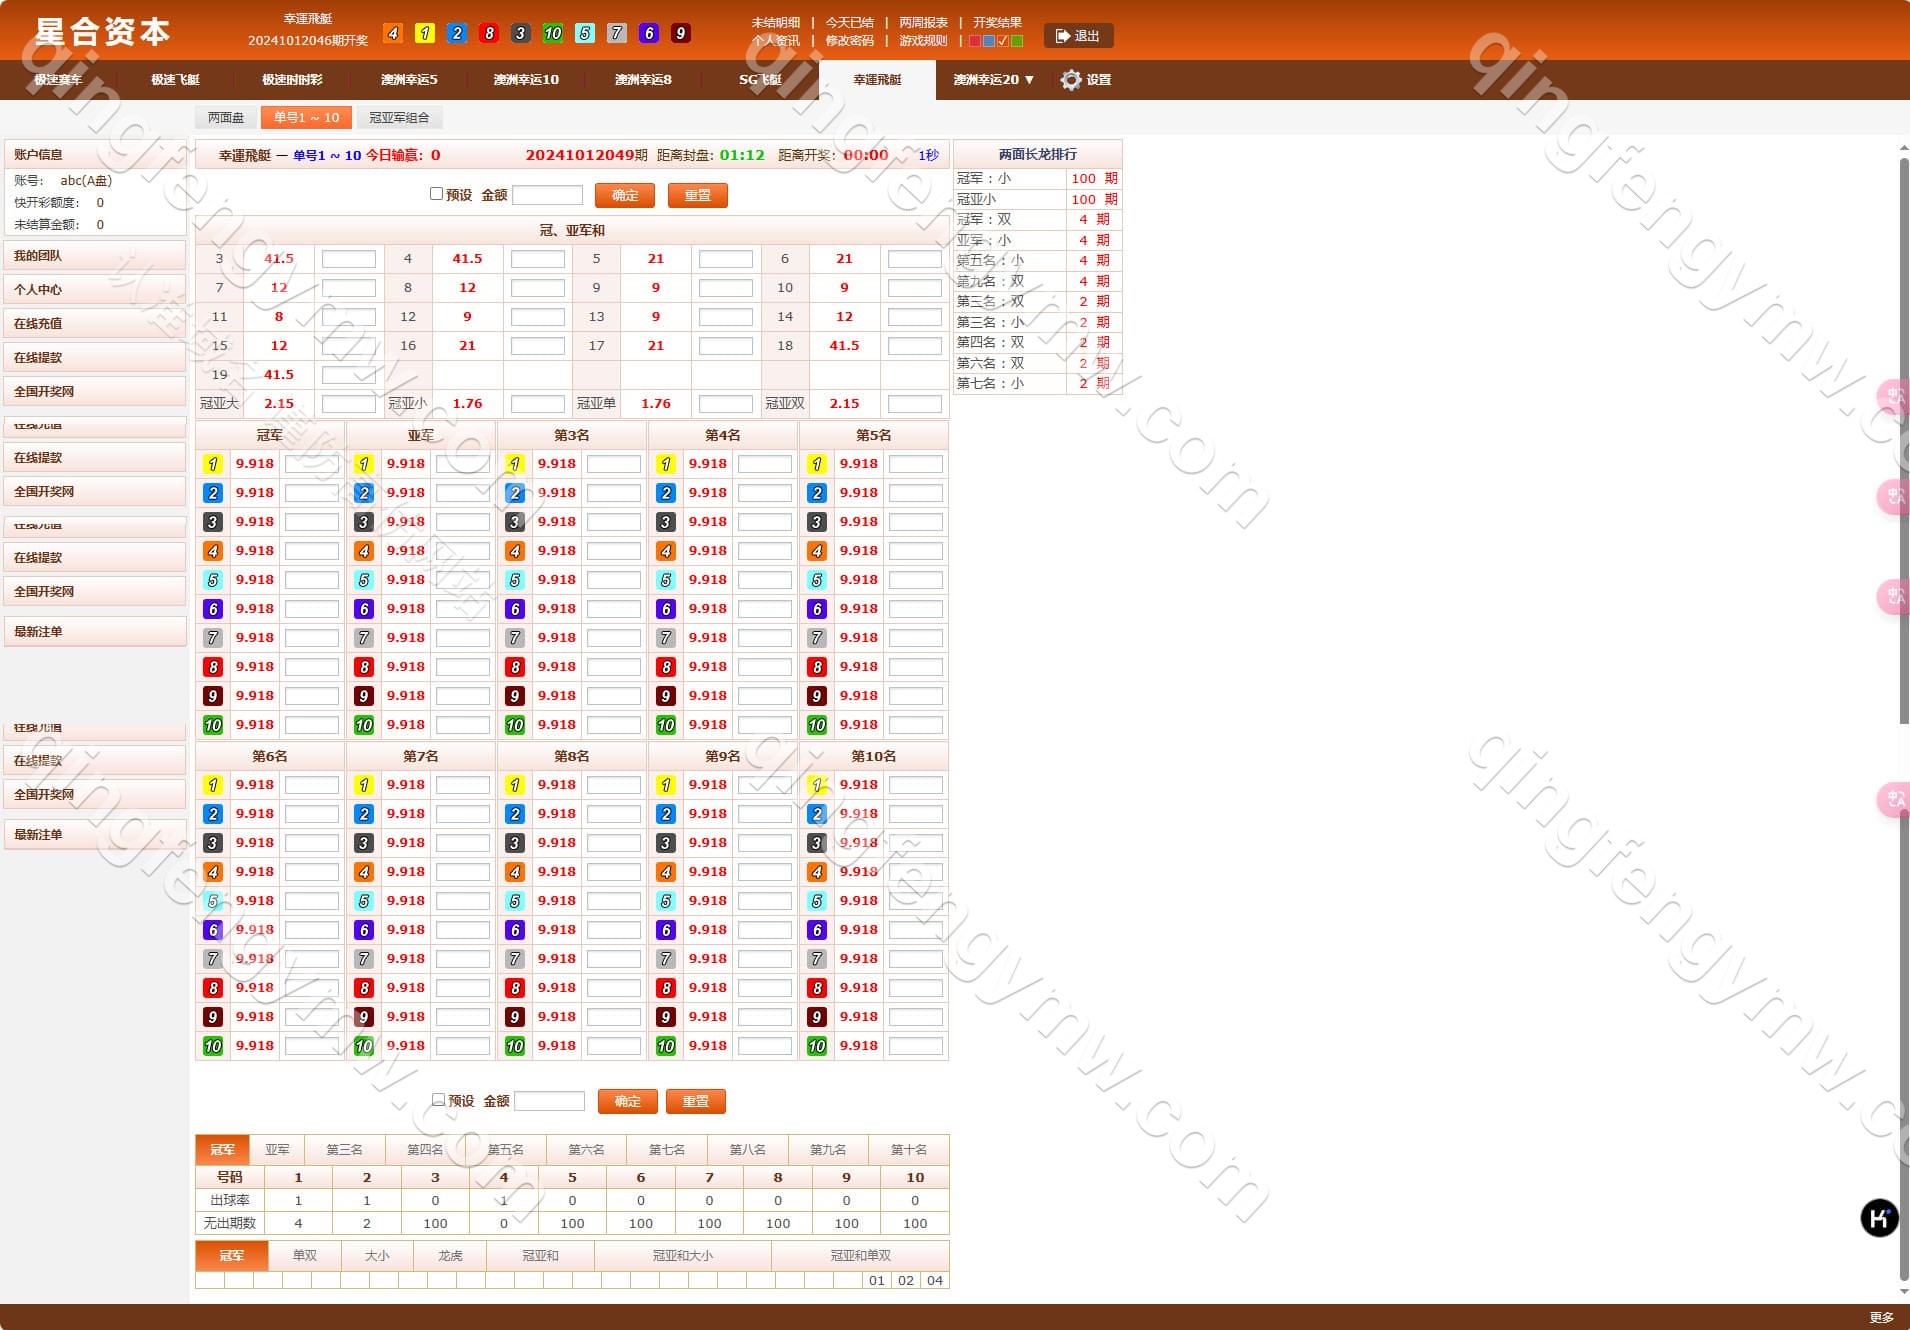
Task: Click the red number 8 ball under 第5名
Action: coord(817,667)
